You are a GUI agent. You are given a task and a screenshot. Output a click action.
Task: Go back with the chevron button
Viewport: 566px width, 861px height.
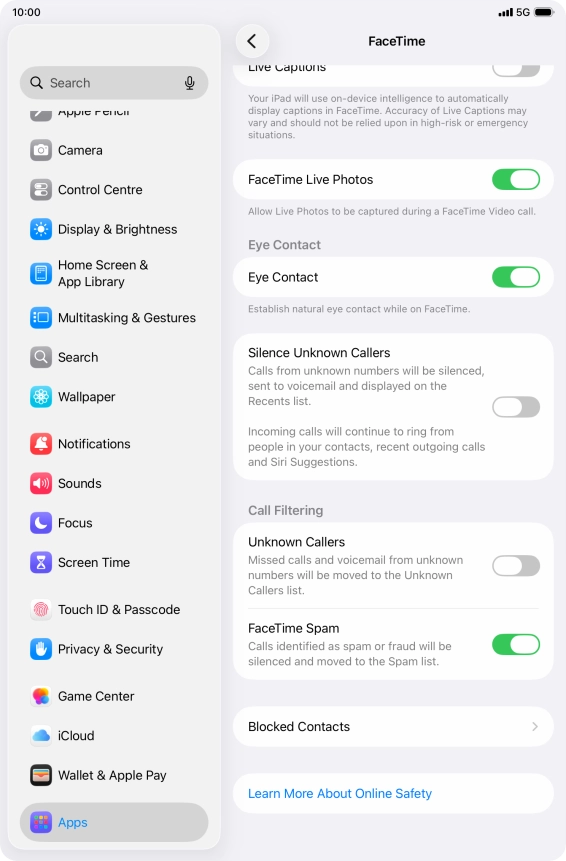coord(252,41)
